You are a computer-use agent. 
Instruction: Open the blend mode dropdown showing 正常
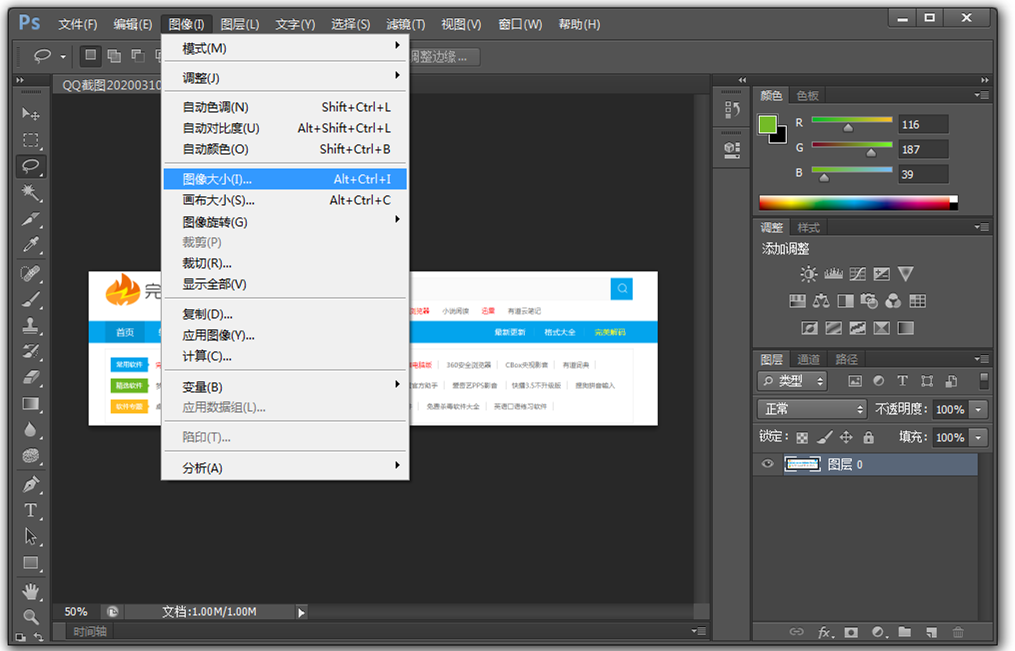813,409
